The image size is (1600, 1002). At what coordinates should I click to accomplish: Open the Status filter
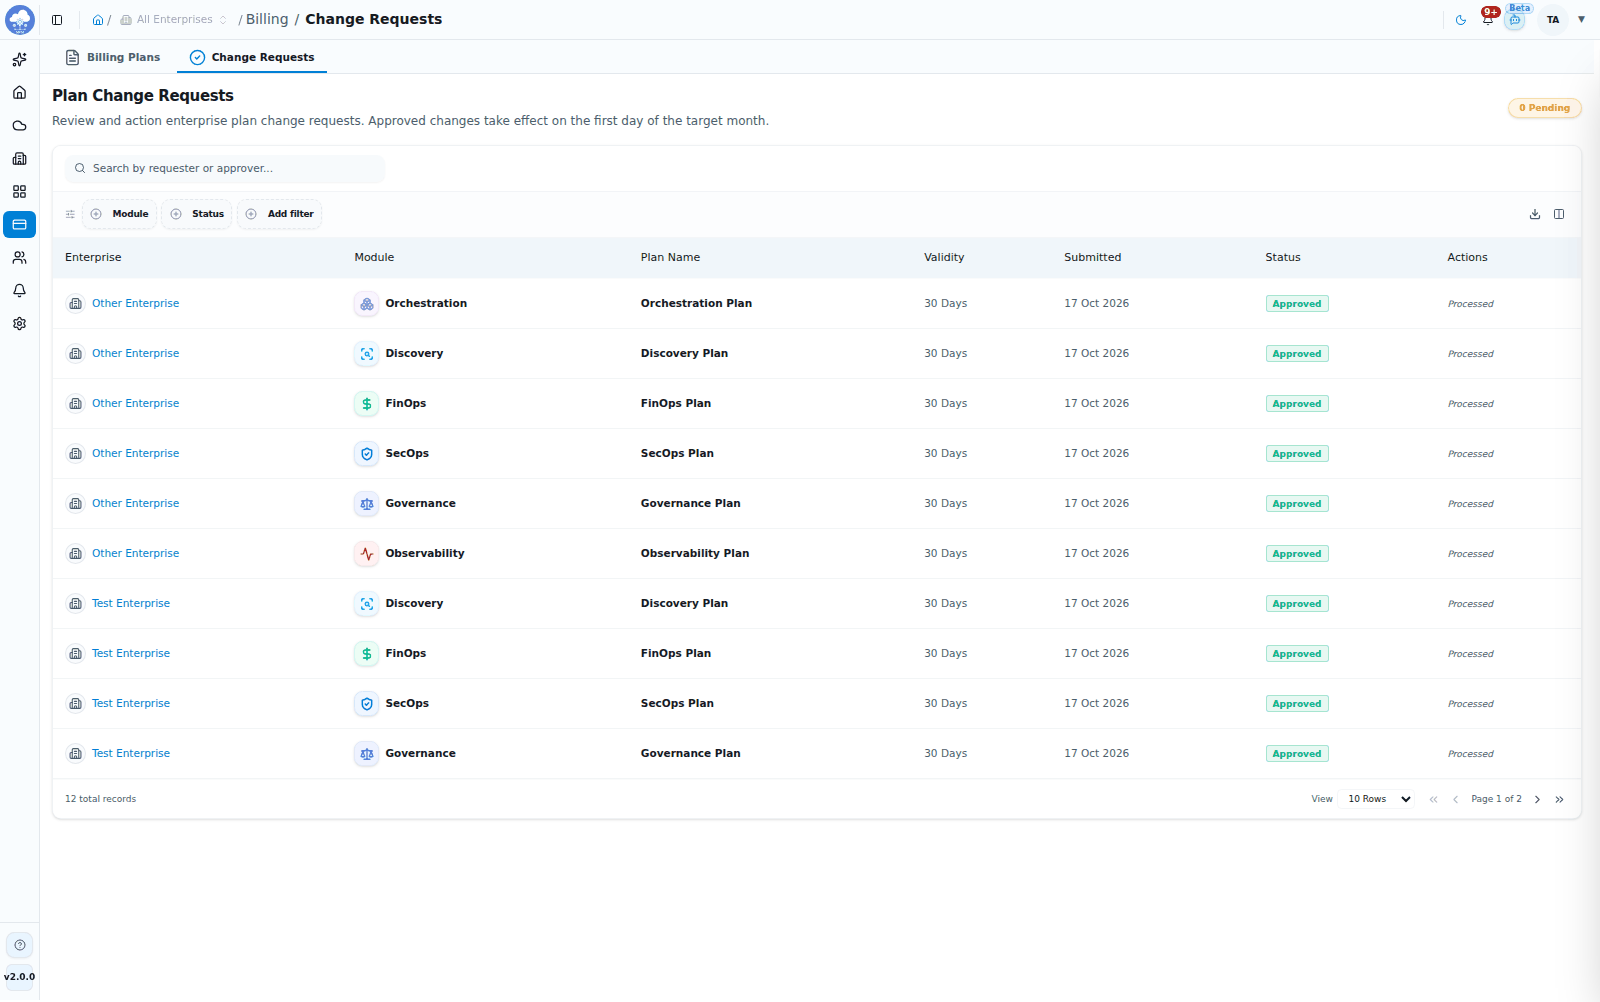coord(197,214)
